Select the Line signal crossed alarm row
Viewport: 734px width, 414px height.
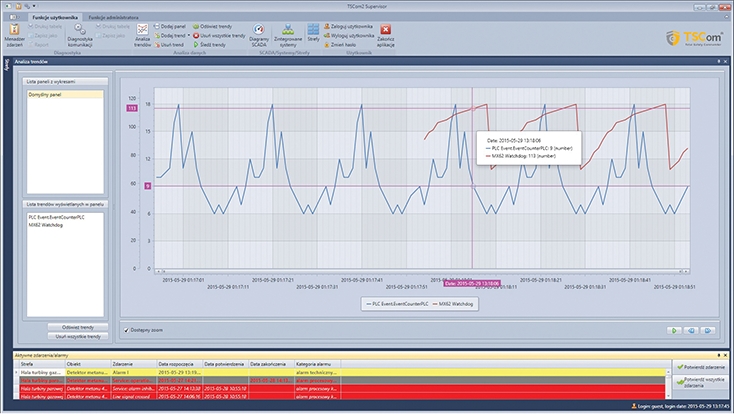(342, 396)
